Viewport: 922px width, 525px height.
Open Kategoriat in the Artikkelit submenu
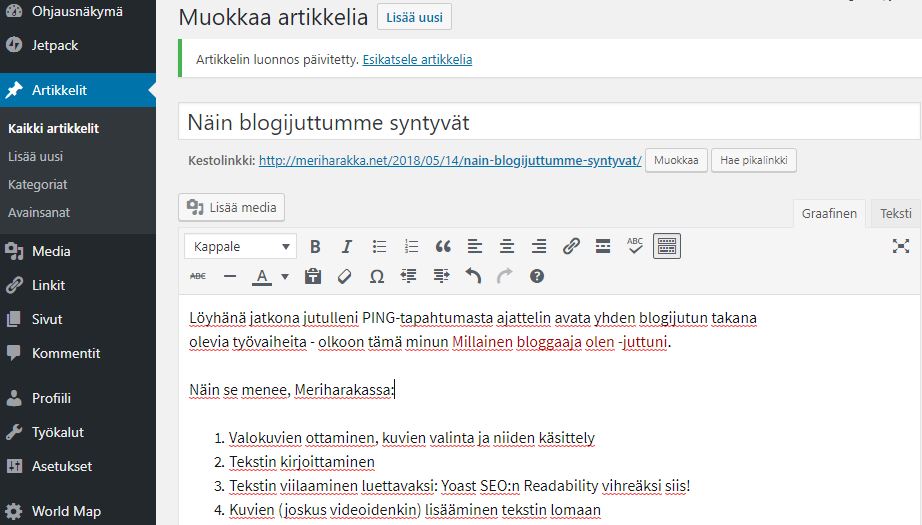pyautogui.click(x=38, y=185)
